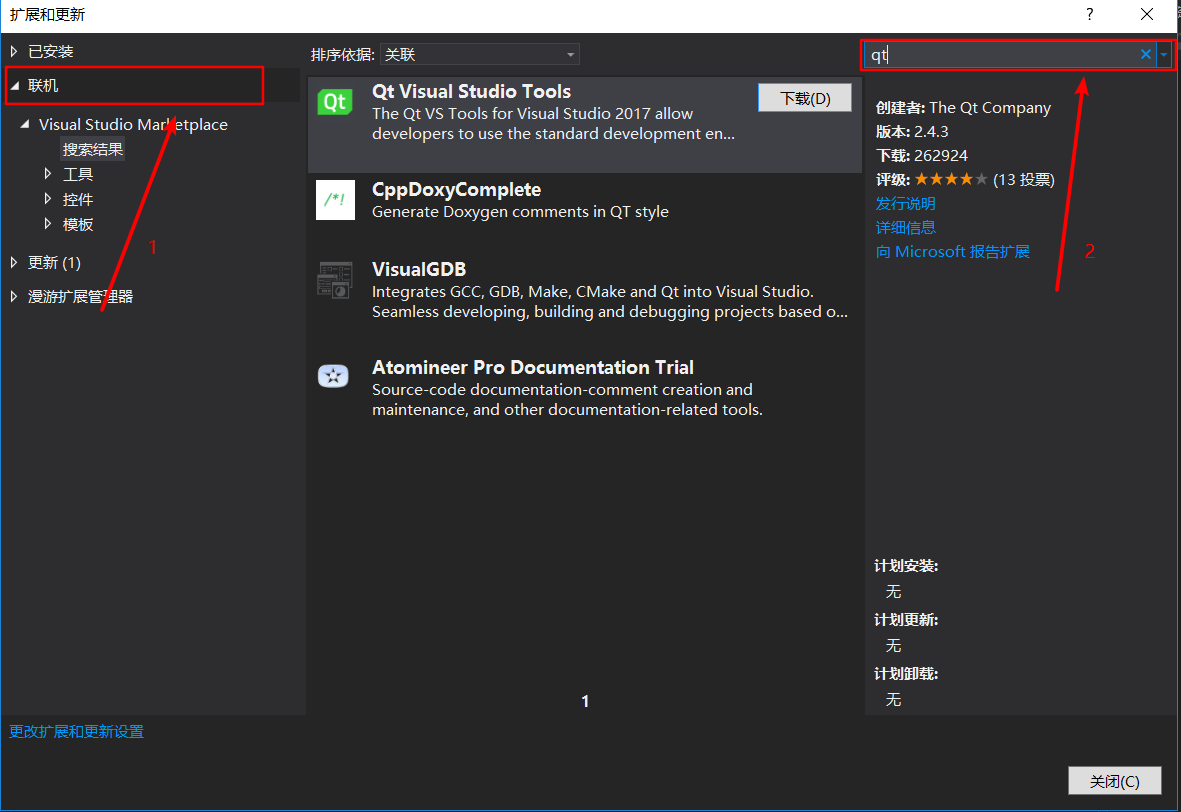Expand the 更新 (1) category
Screen dimensions: 1181x812
pos(14,262)
